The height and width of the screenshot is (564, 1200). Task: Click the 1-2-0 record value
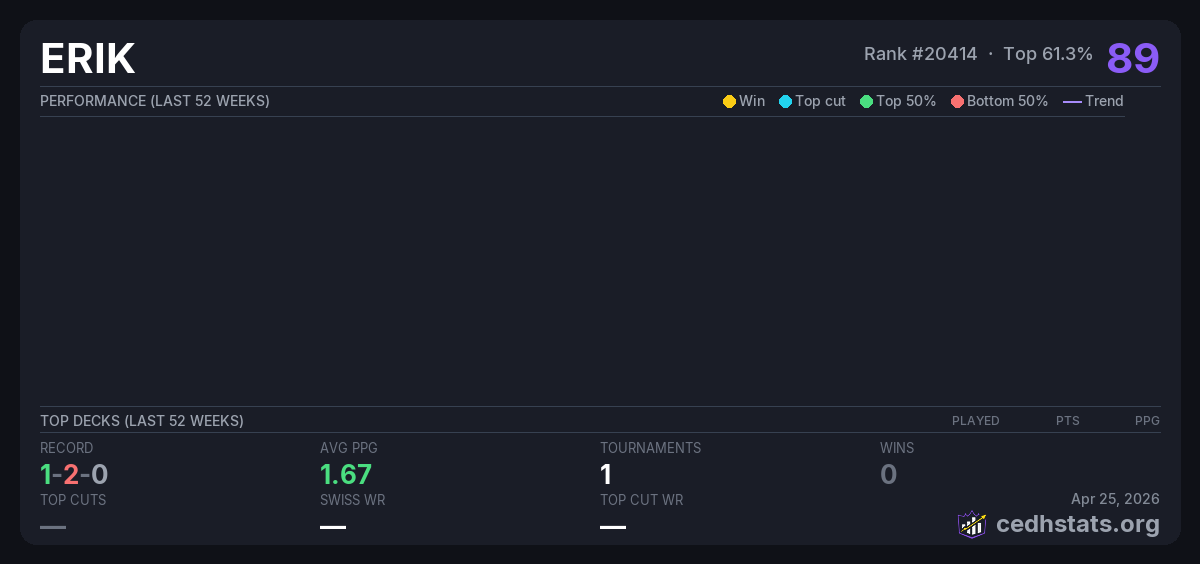tap(74, 474)
